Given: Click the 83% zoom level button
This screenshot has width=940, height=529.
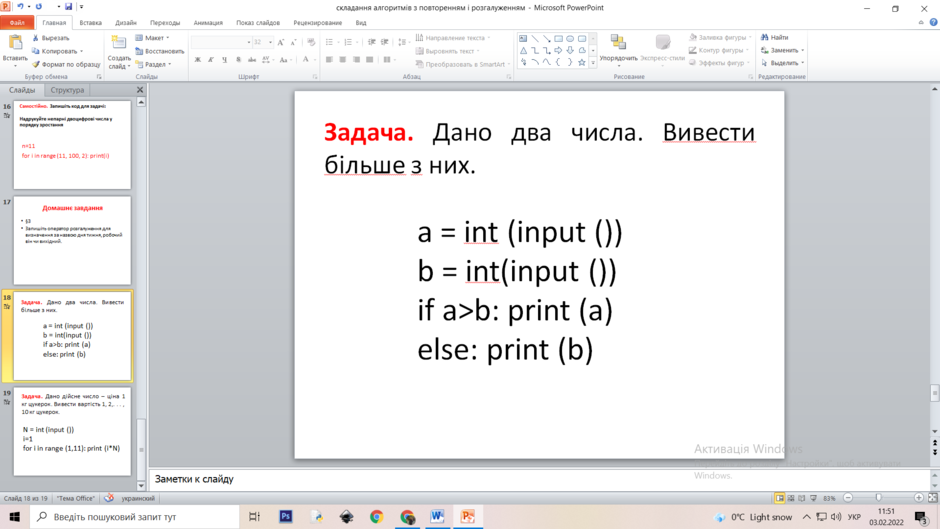Looking at the screenshot, I should 829,498.
